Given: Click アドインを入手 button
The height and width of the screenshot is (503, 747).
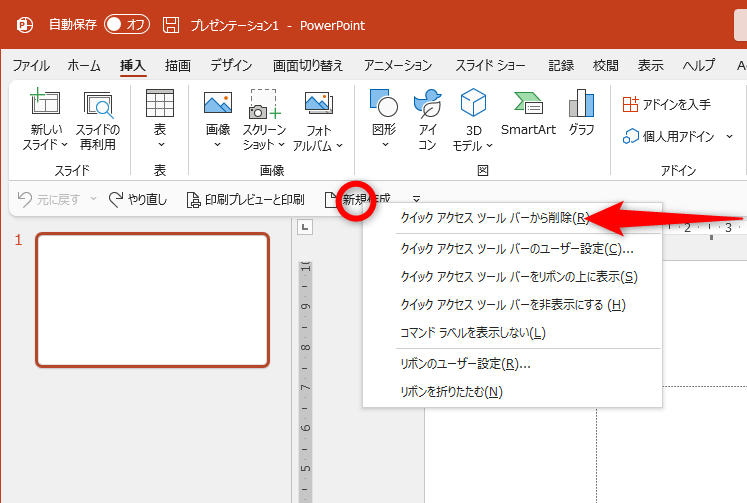Looking at the screenshot, I should tap(666, 104).
